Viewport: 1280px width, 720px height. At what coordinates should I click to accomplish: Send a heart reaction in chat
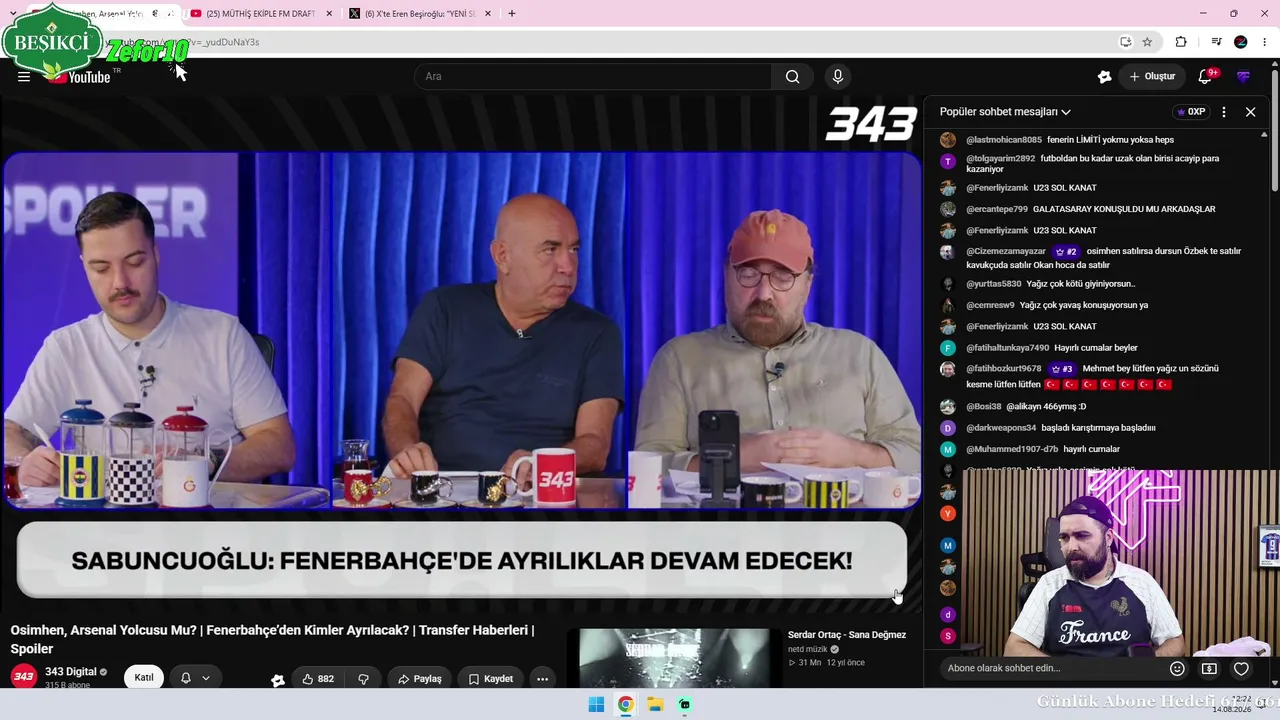tap(1241, 669)
